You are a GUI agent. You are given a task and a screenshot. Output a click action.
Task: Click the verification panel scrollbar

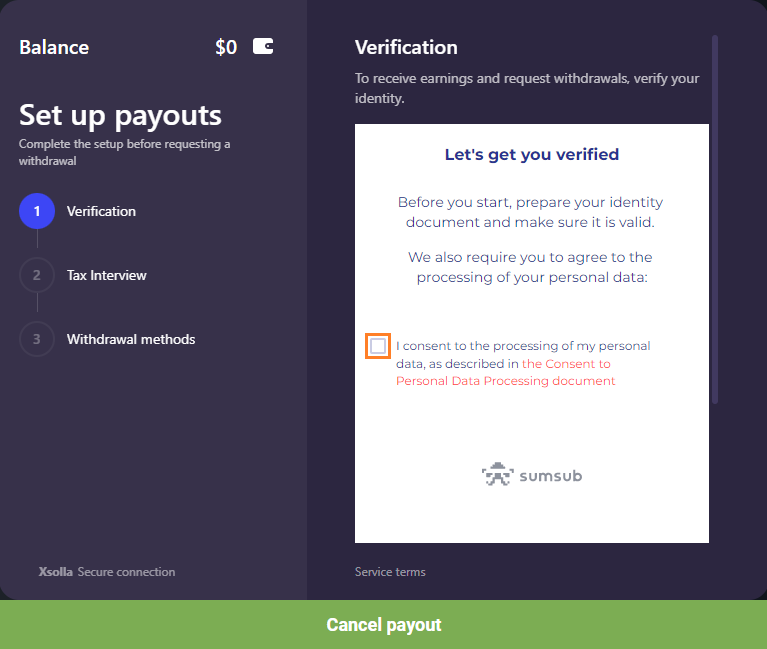click(x=715, y=219)
